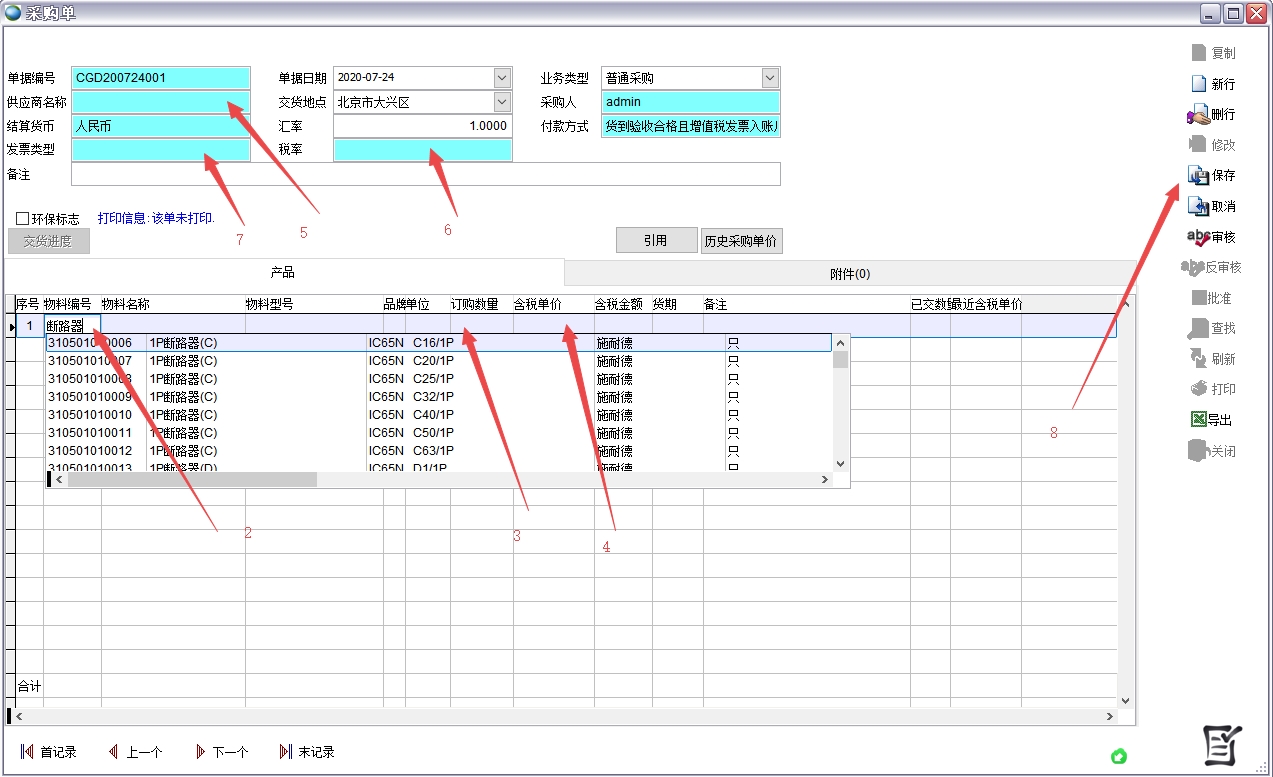Open the 业务类型 dropdown
This screenshot has width=1273, height=777.
click(769, 78)
